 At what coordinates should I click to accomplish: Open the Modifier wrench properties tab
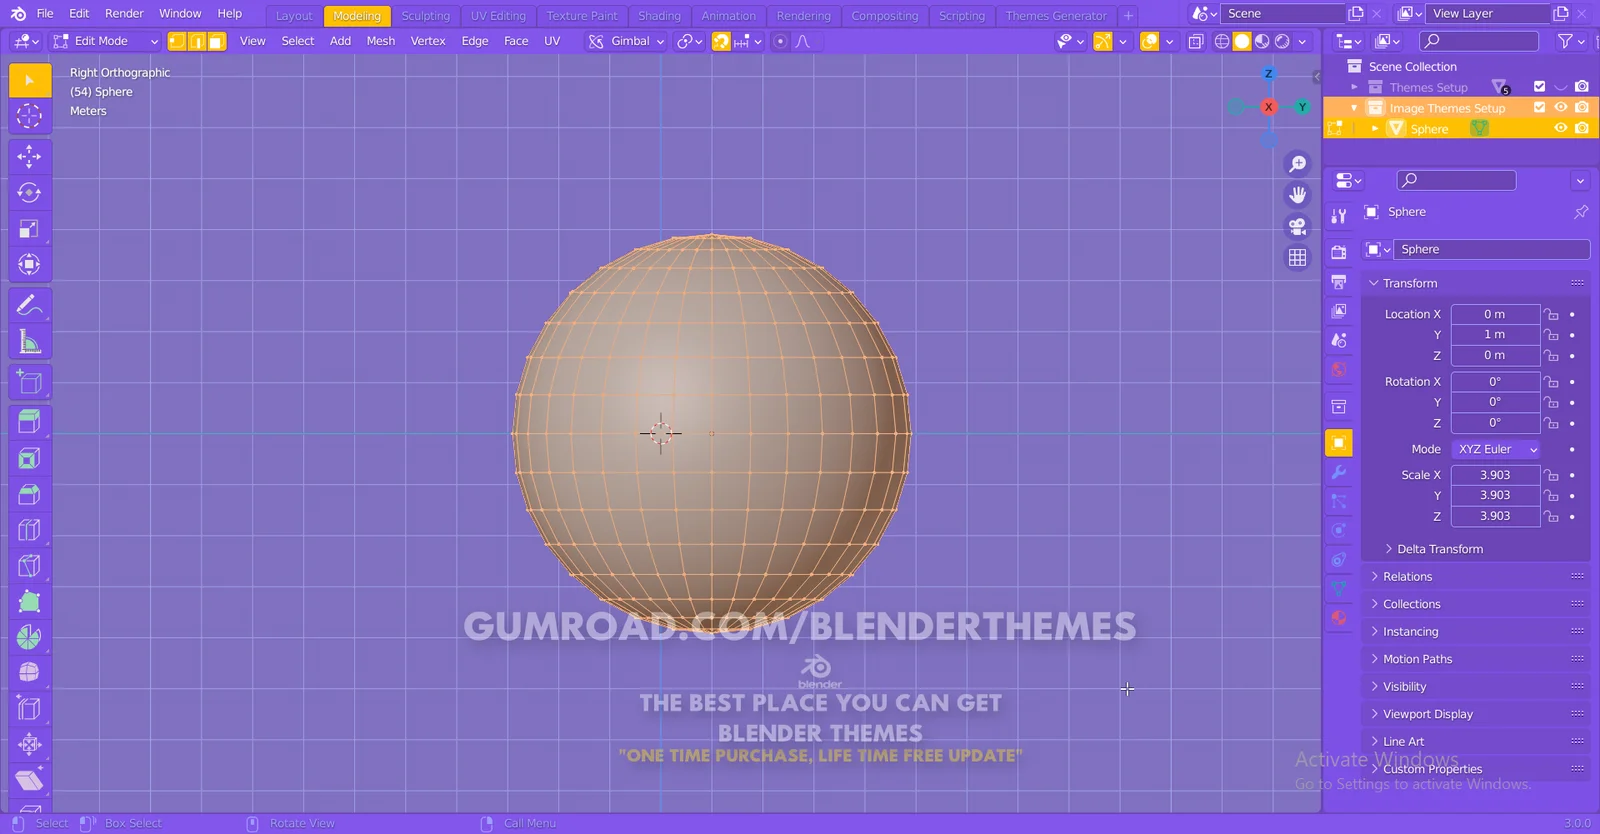[x=1339, y=472]
